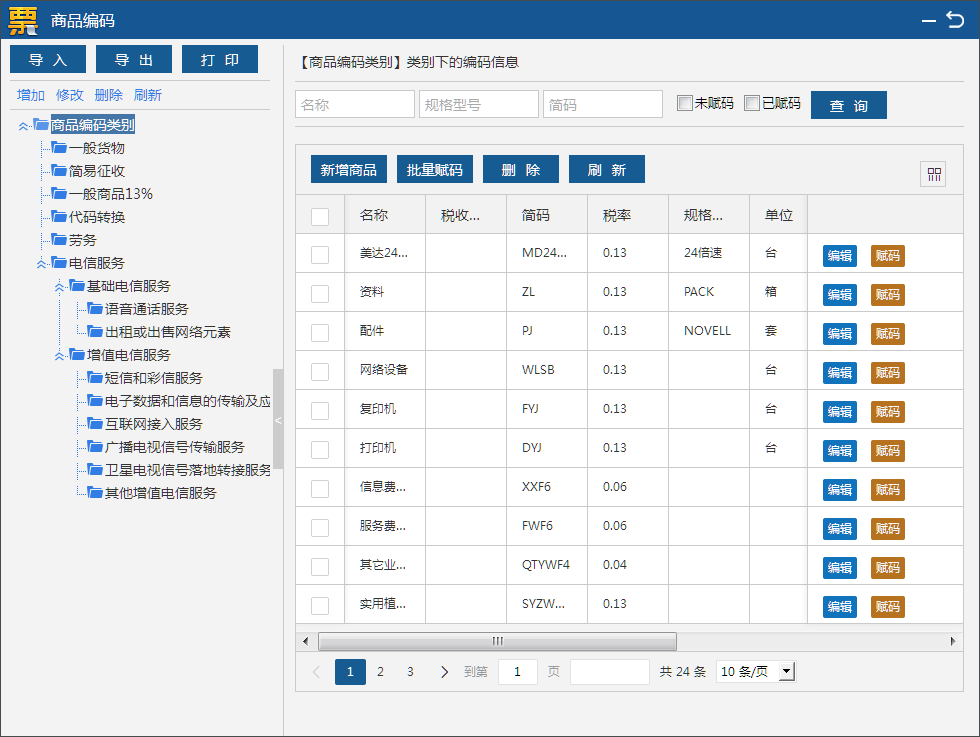This screenshot has height=737, width=980.
Task: Click 编辑 for the QTYWF4 row
Action: 839,568
